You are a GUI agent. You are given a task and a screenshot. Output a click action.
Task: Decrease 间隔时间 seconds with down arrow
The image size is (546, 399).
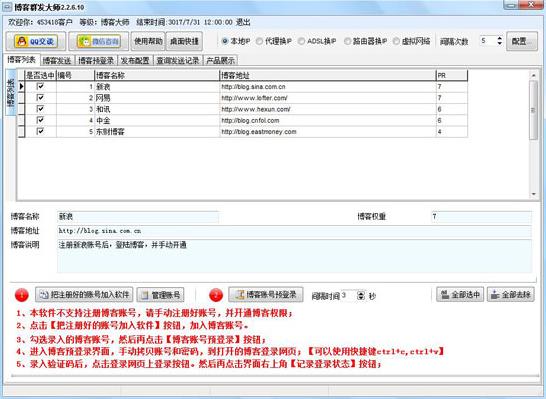(x=361, y=298)
